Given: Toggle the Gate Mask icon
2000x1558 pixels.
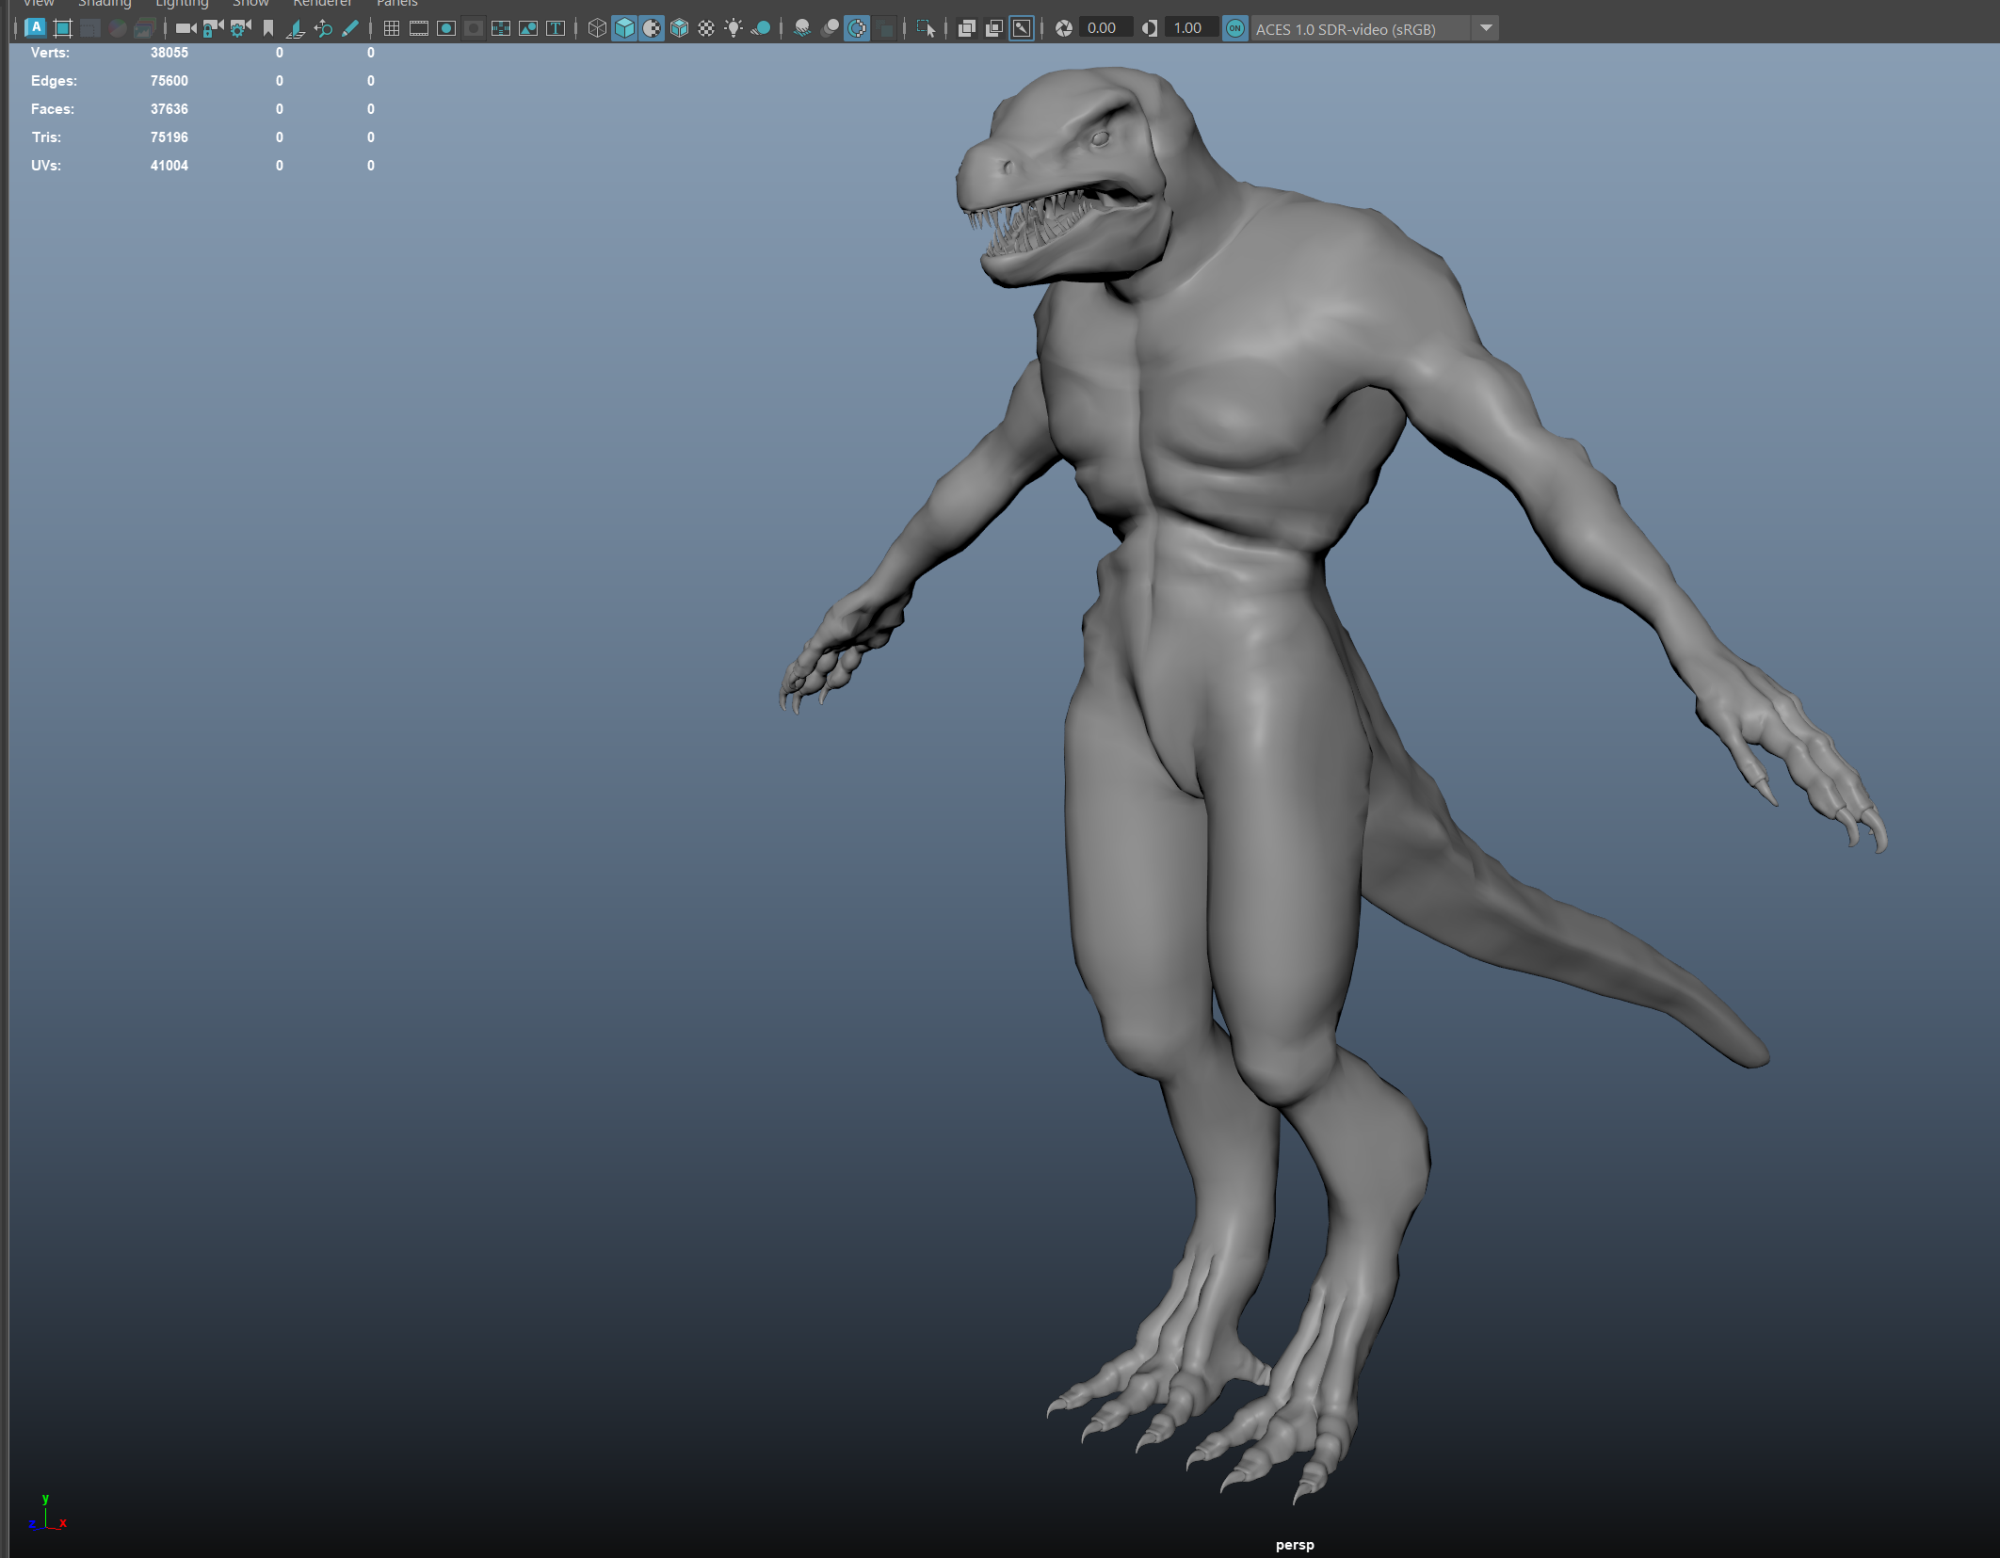Looking at the screenshot, I should click(474, 28).
